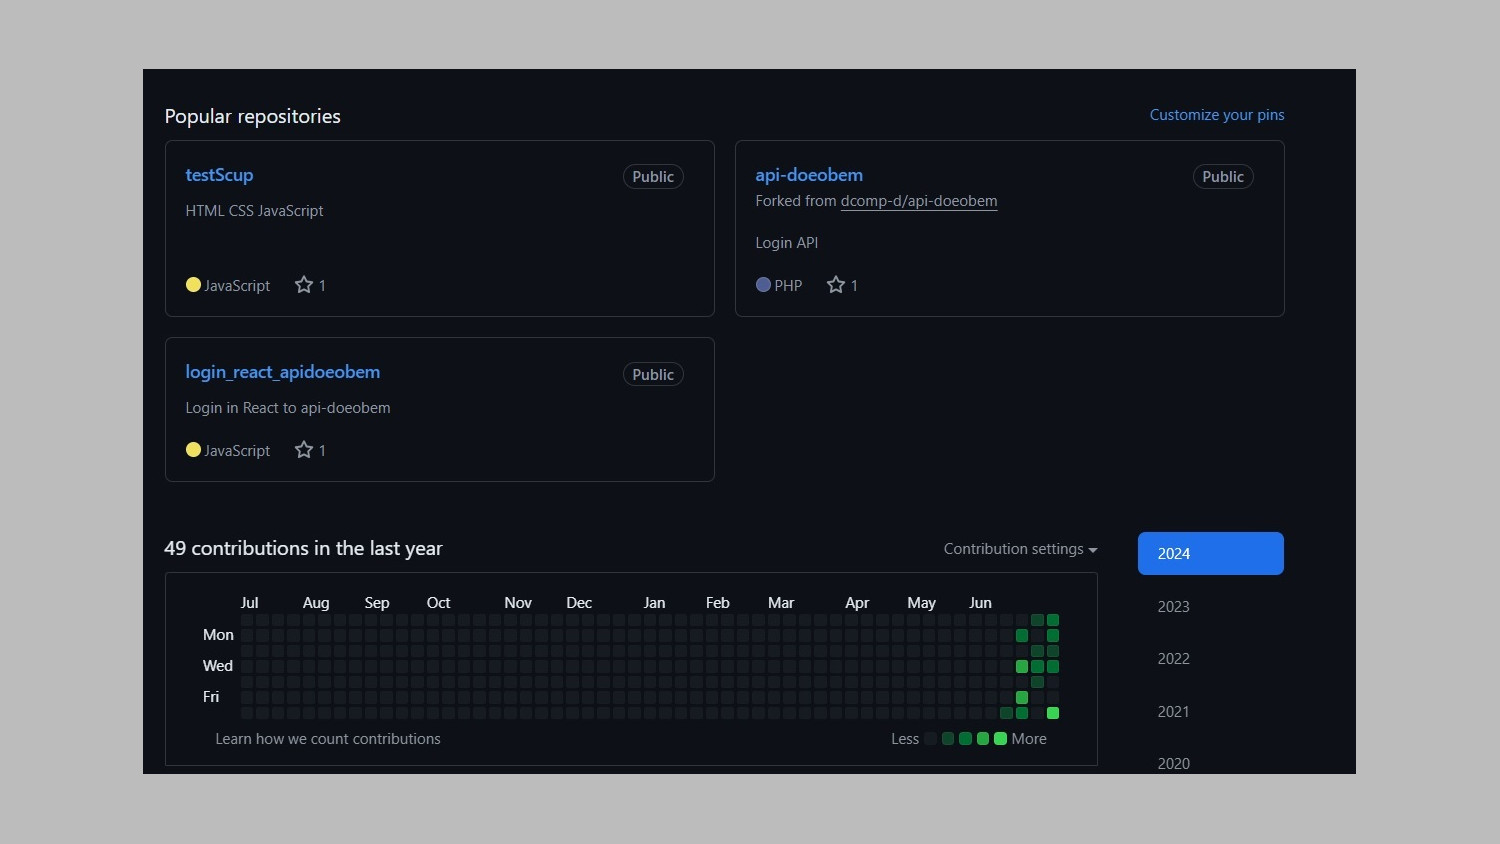Go to login_react_apidoeobem repository

coord(282,372)
